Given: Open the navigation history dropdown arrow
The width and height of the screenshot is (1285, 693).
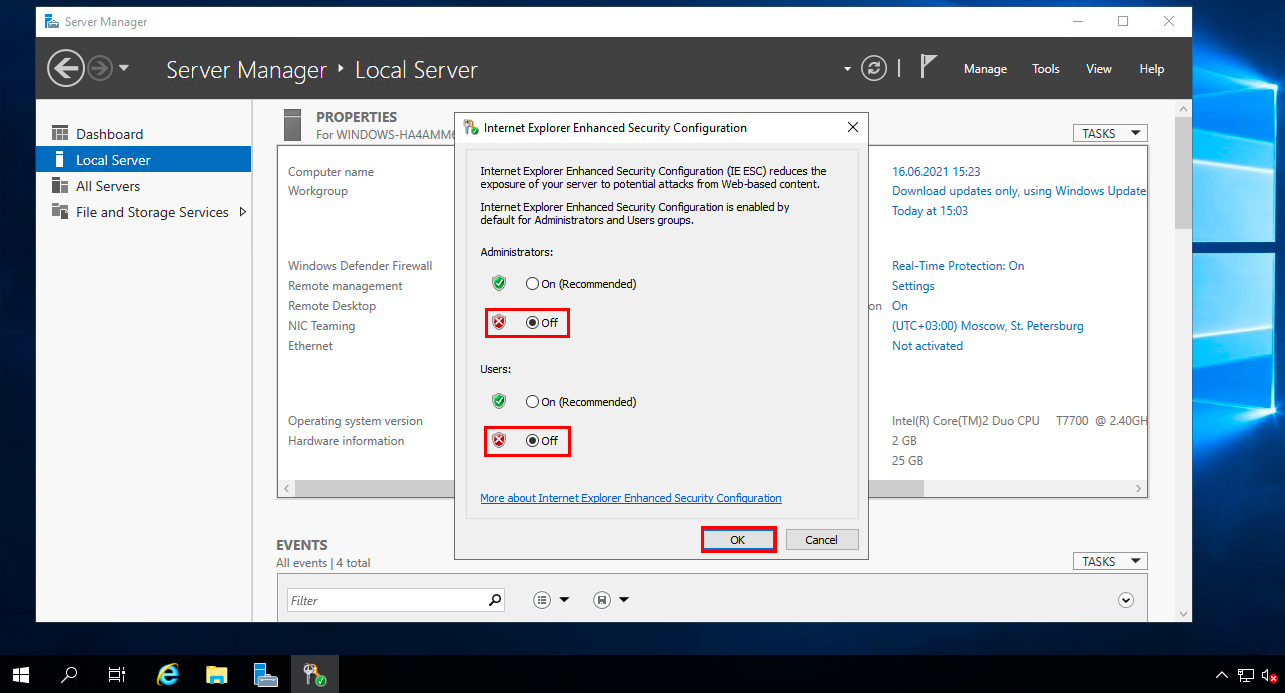Looking at the screenshot, I should tap(124, 69).
